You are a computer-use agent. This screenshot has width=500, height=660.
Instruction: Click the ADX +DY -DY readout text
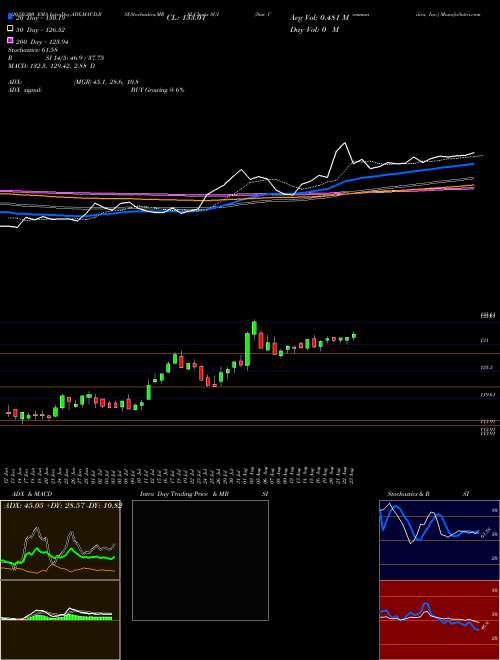[63, 505]
